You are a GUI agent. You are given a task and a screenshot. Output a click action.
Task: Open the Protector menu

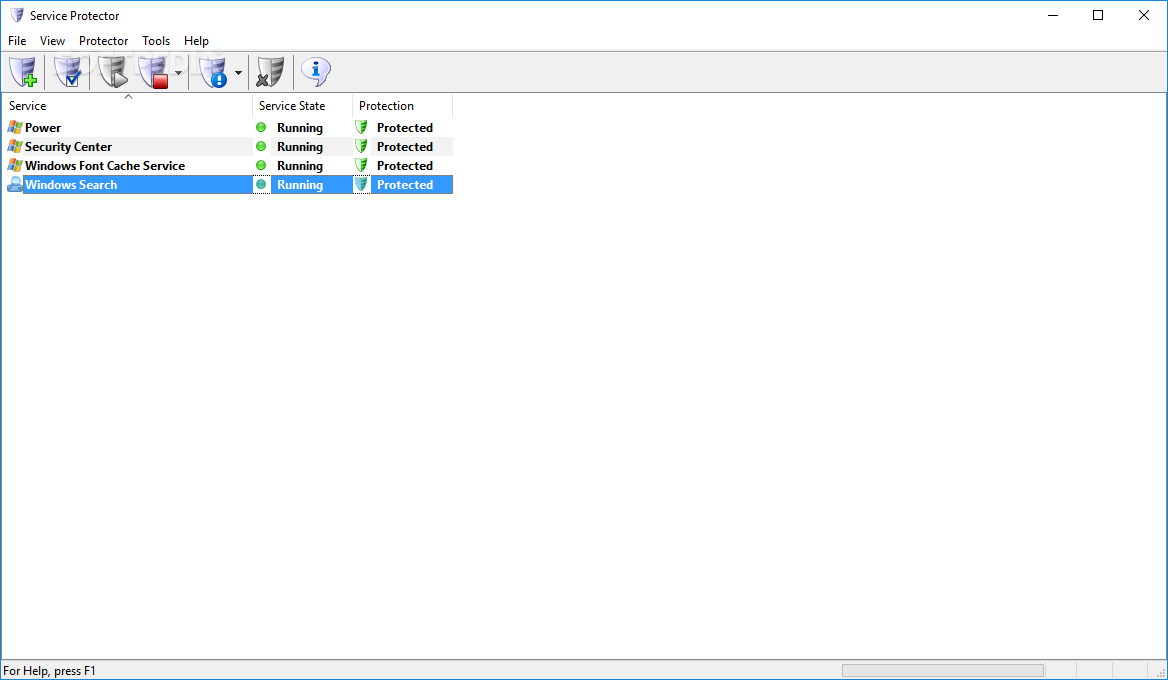(104, 41)
